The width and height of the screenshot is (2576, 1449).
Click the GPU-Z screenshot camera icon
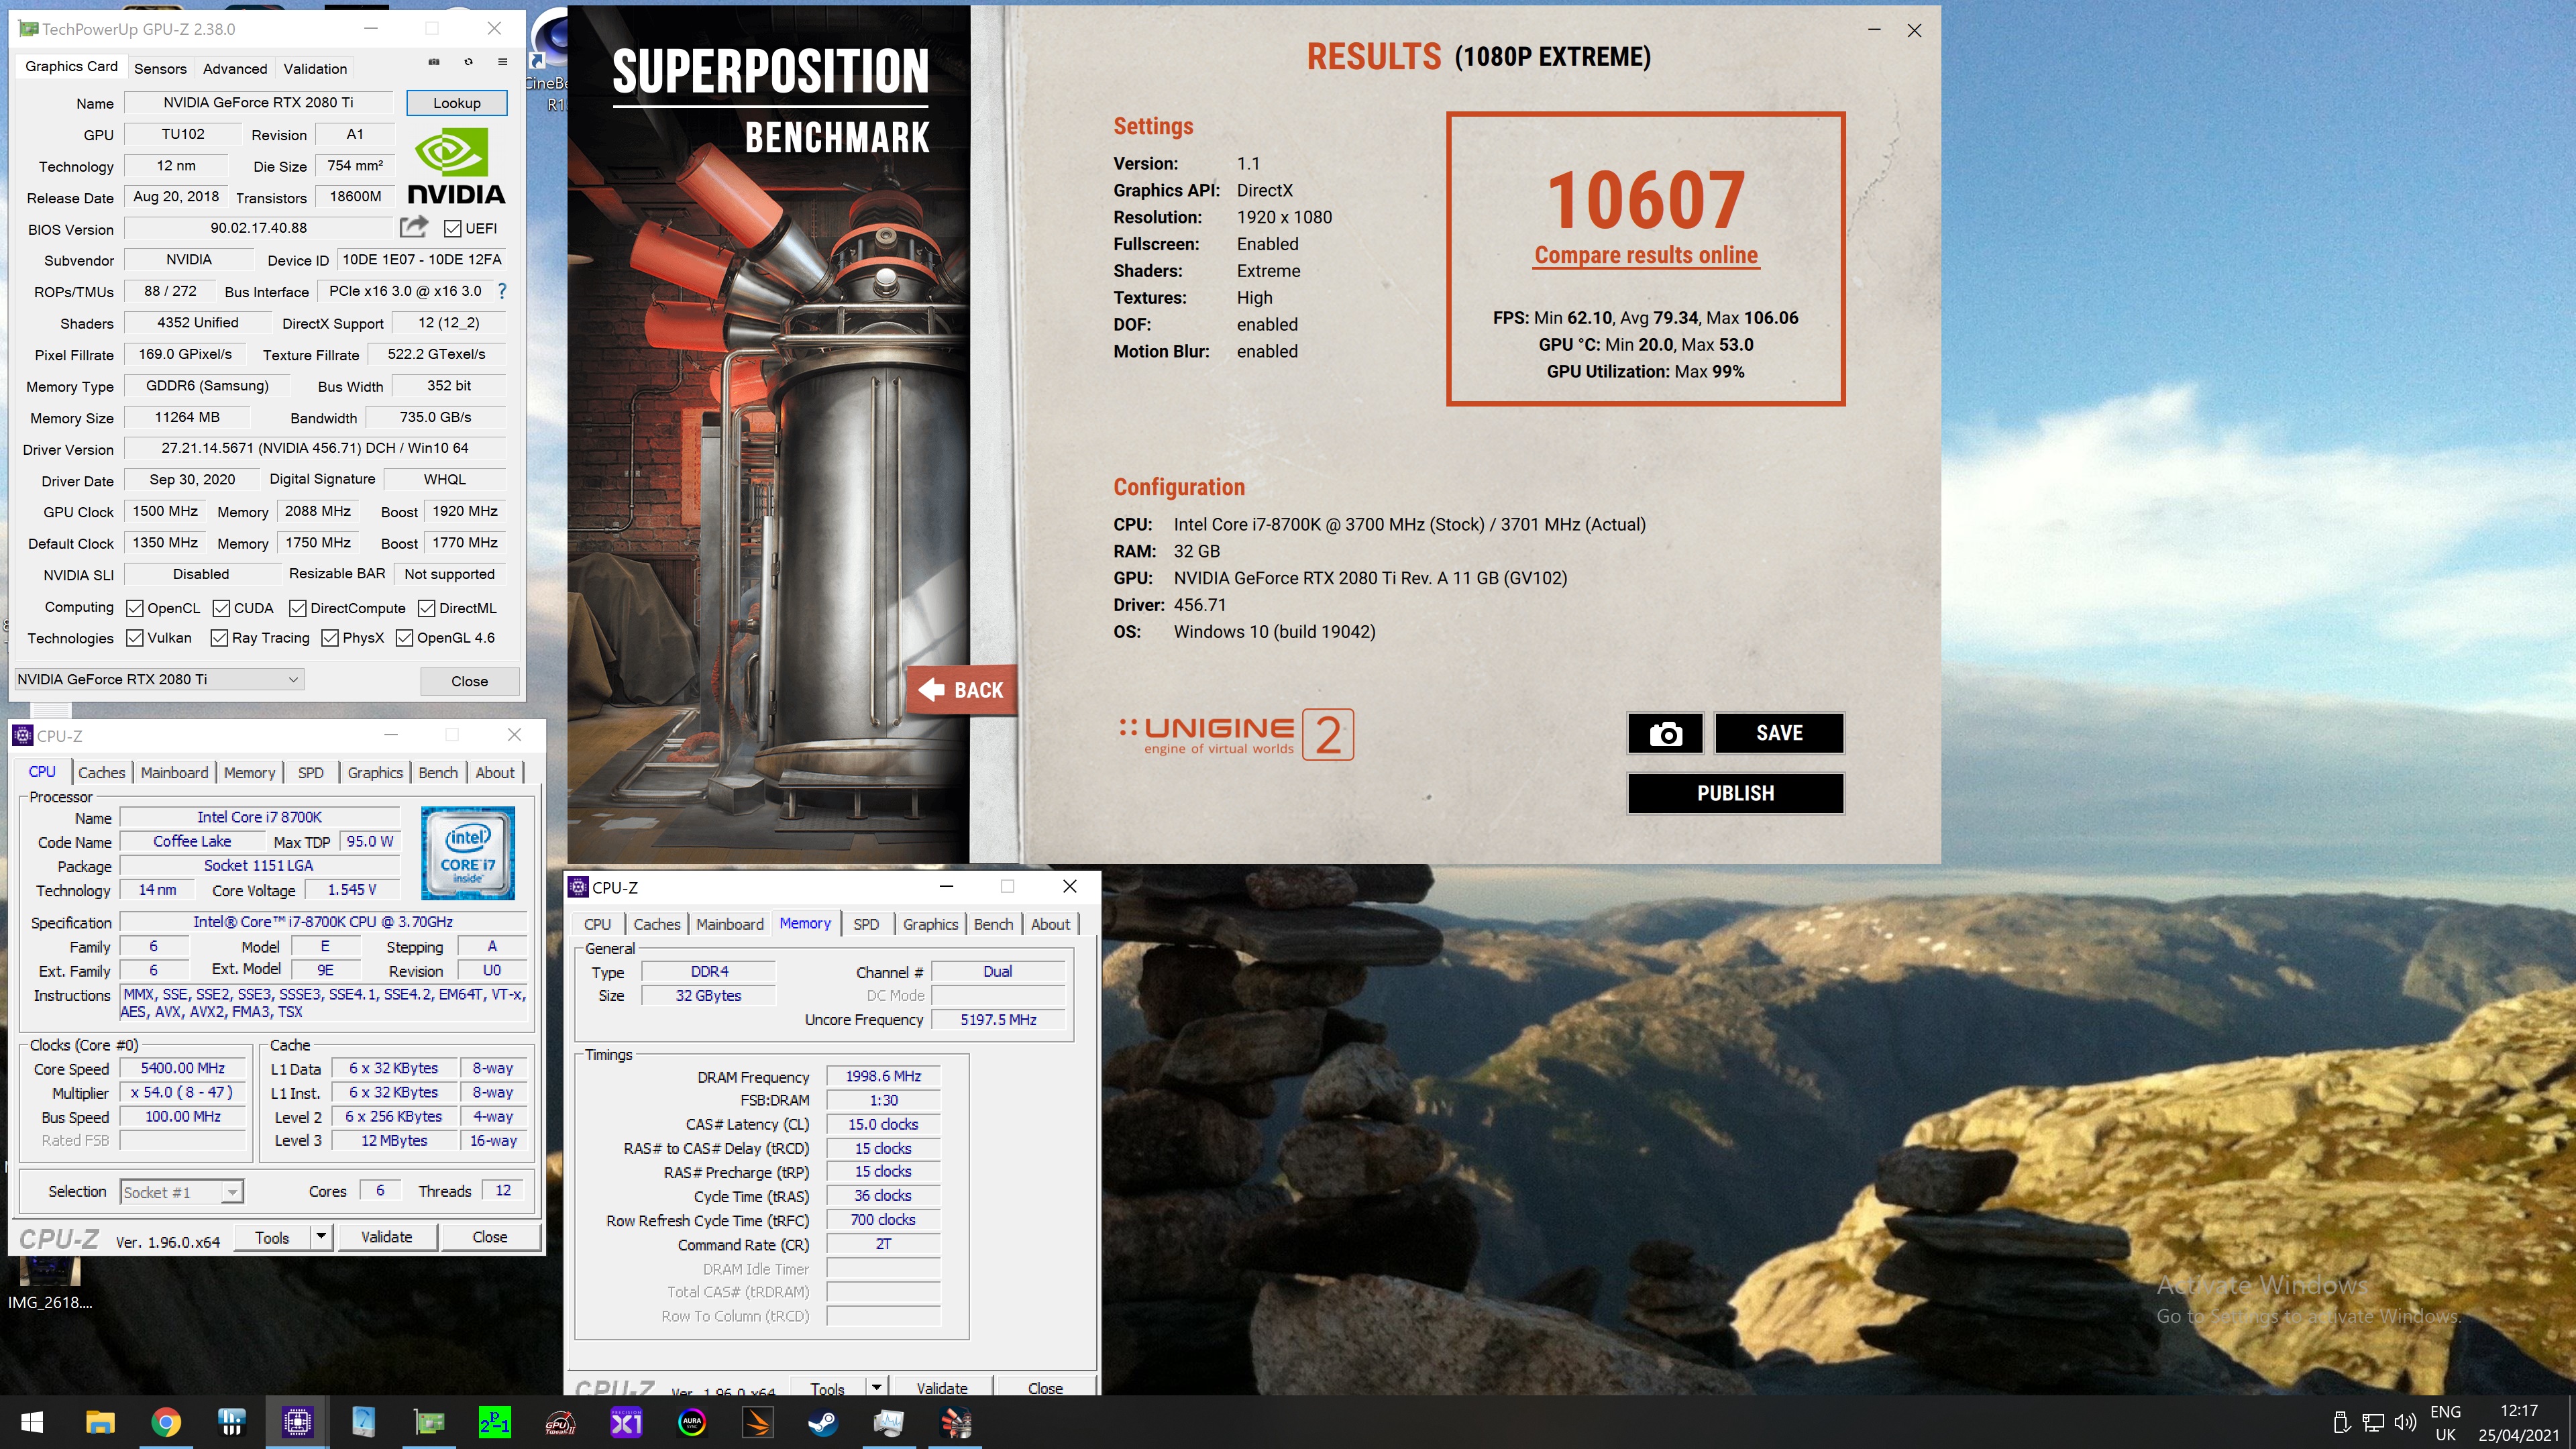point(433,62)
